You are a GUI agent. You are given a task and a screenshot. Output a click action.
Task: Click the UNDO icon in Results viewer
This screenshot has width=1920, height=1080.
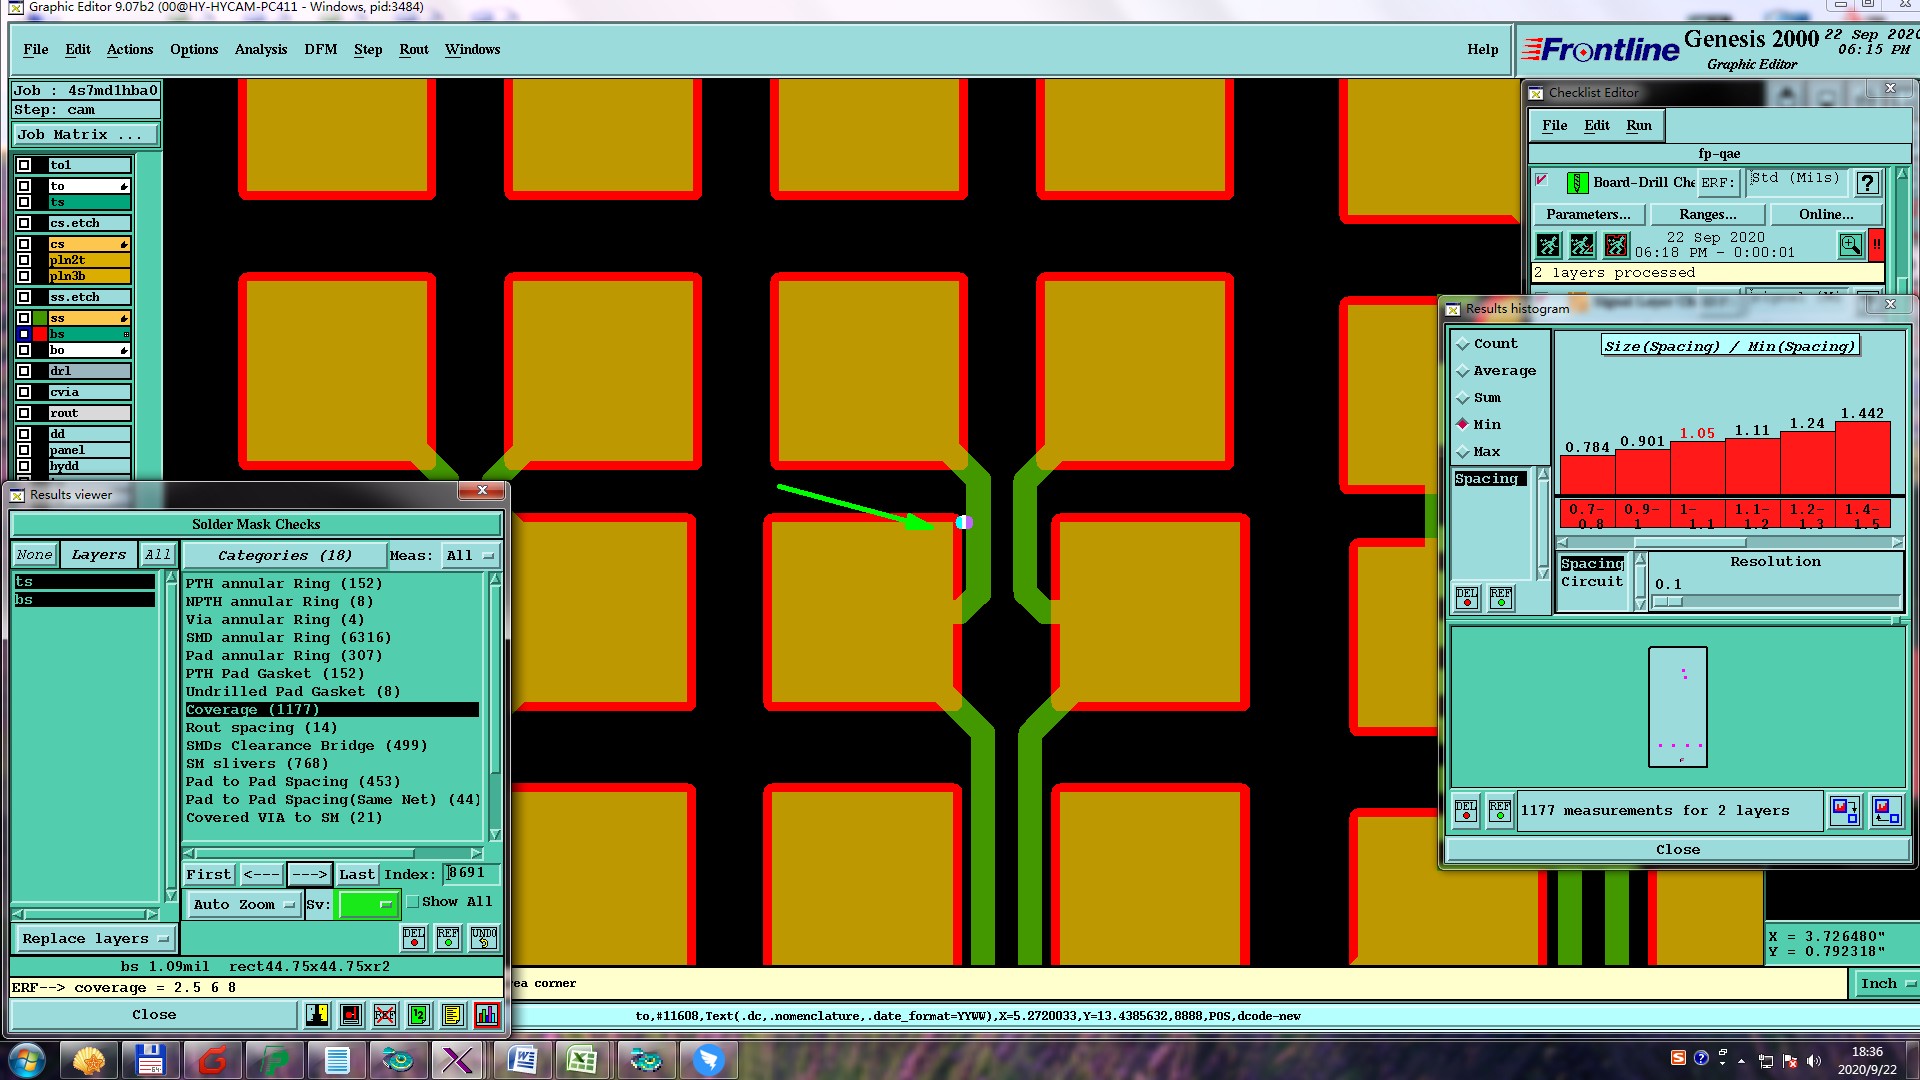point(484,938)
